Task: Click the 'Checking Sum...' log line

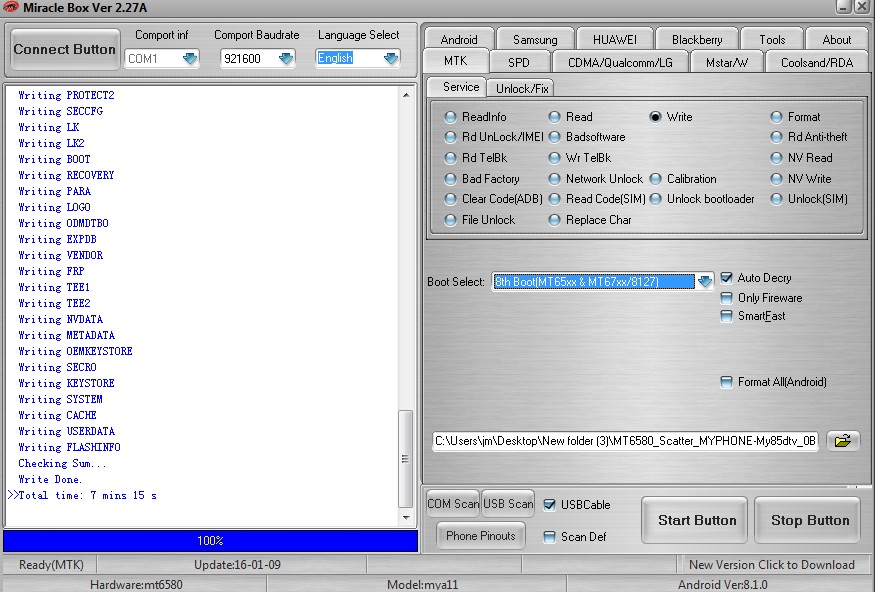Action: 62,464
